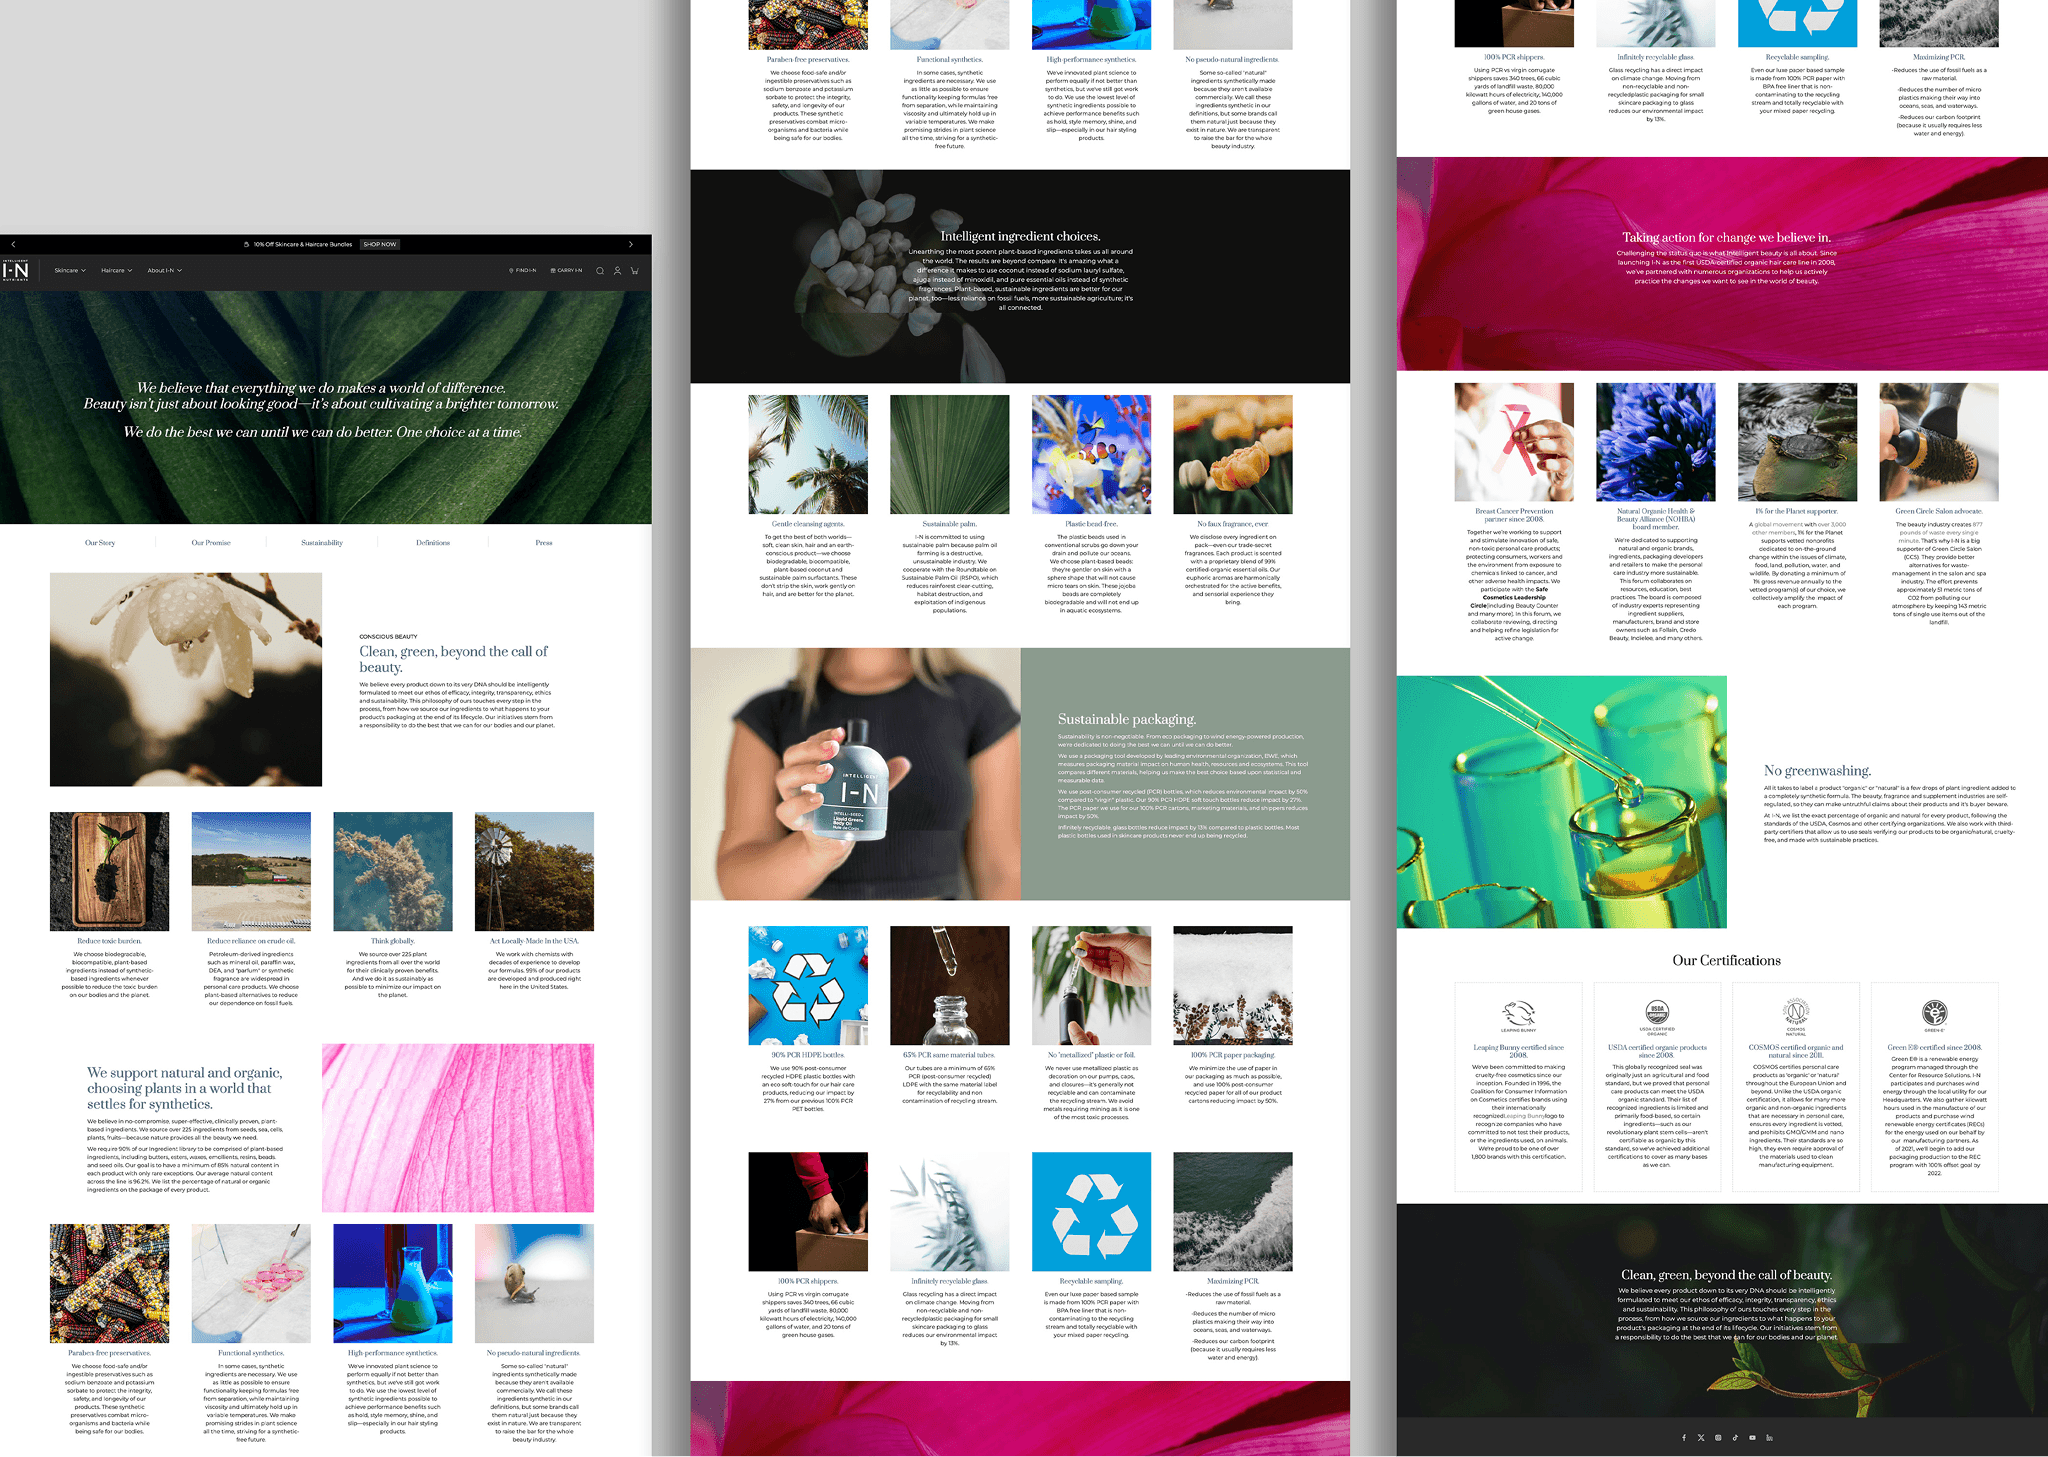Click the 'Taking action for change we believe in.' heading

pos(1727,237)
